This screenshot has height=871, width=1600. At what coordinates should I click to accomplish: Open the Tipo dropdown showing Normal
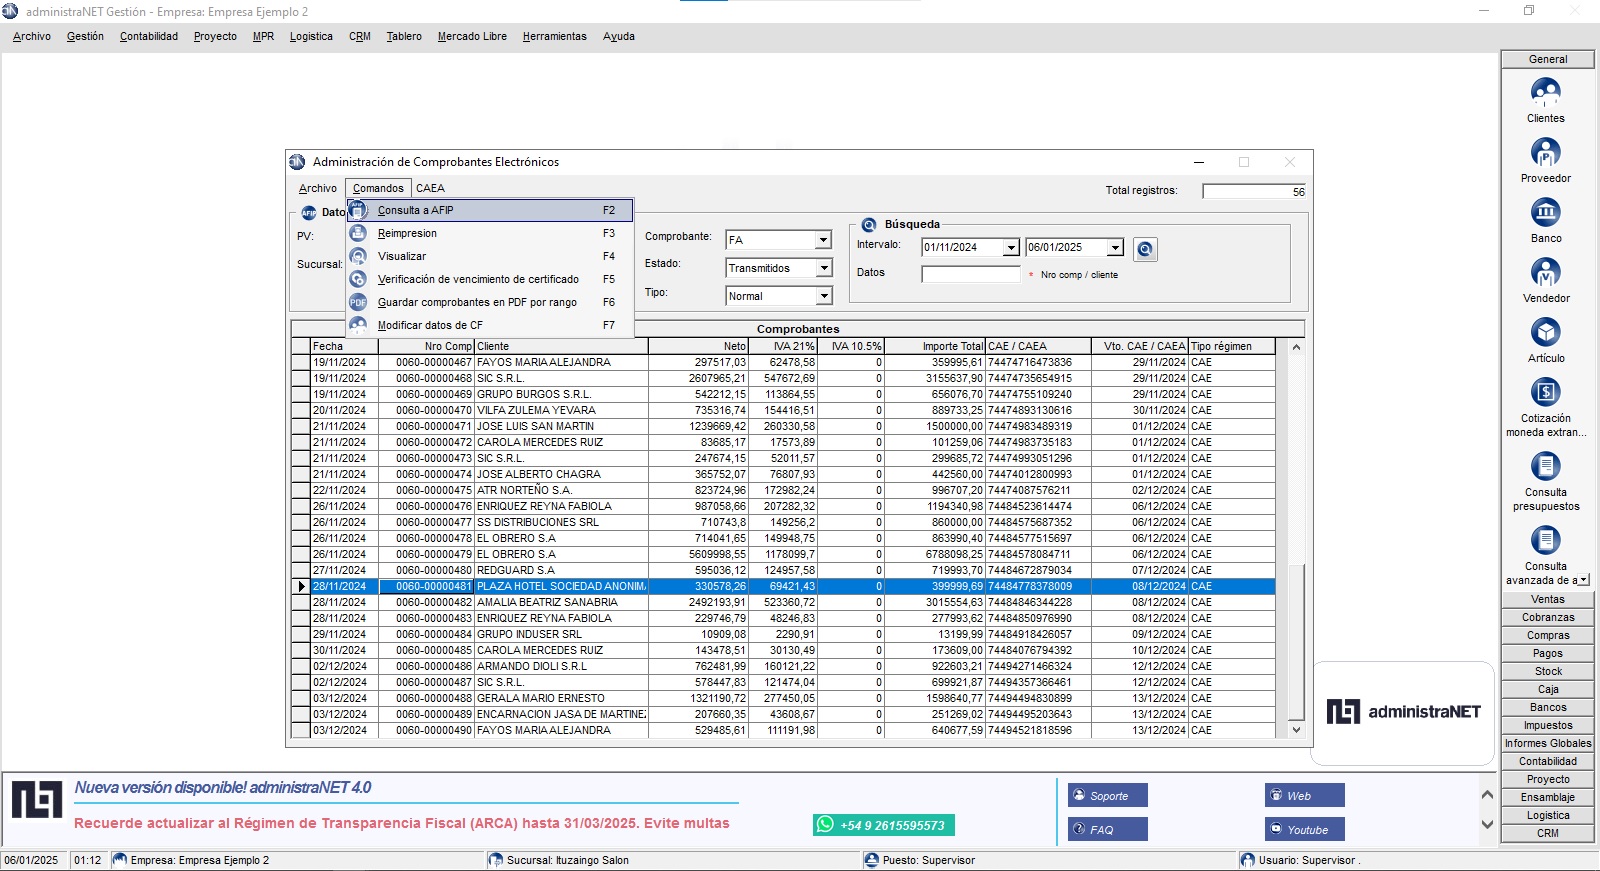[823, 296]
